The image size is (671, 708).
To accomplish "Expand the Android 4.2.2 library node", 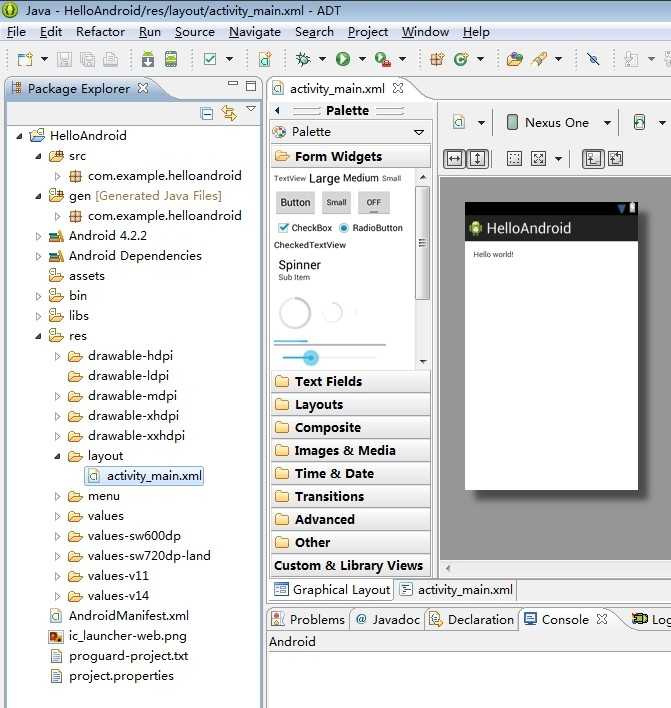I will [x=38, y=236].
